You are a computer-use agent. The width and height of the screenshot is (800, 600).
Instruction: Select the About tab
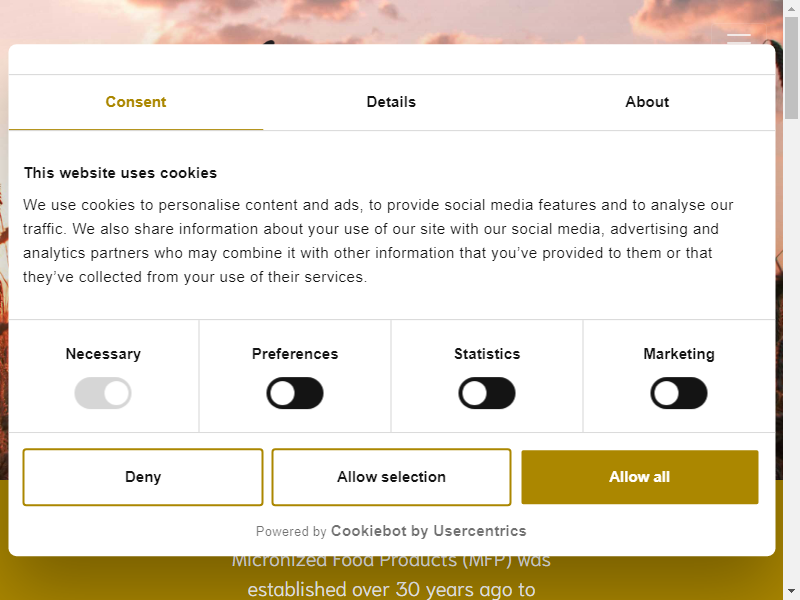(647, 102)
